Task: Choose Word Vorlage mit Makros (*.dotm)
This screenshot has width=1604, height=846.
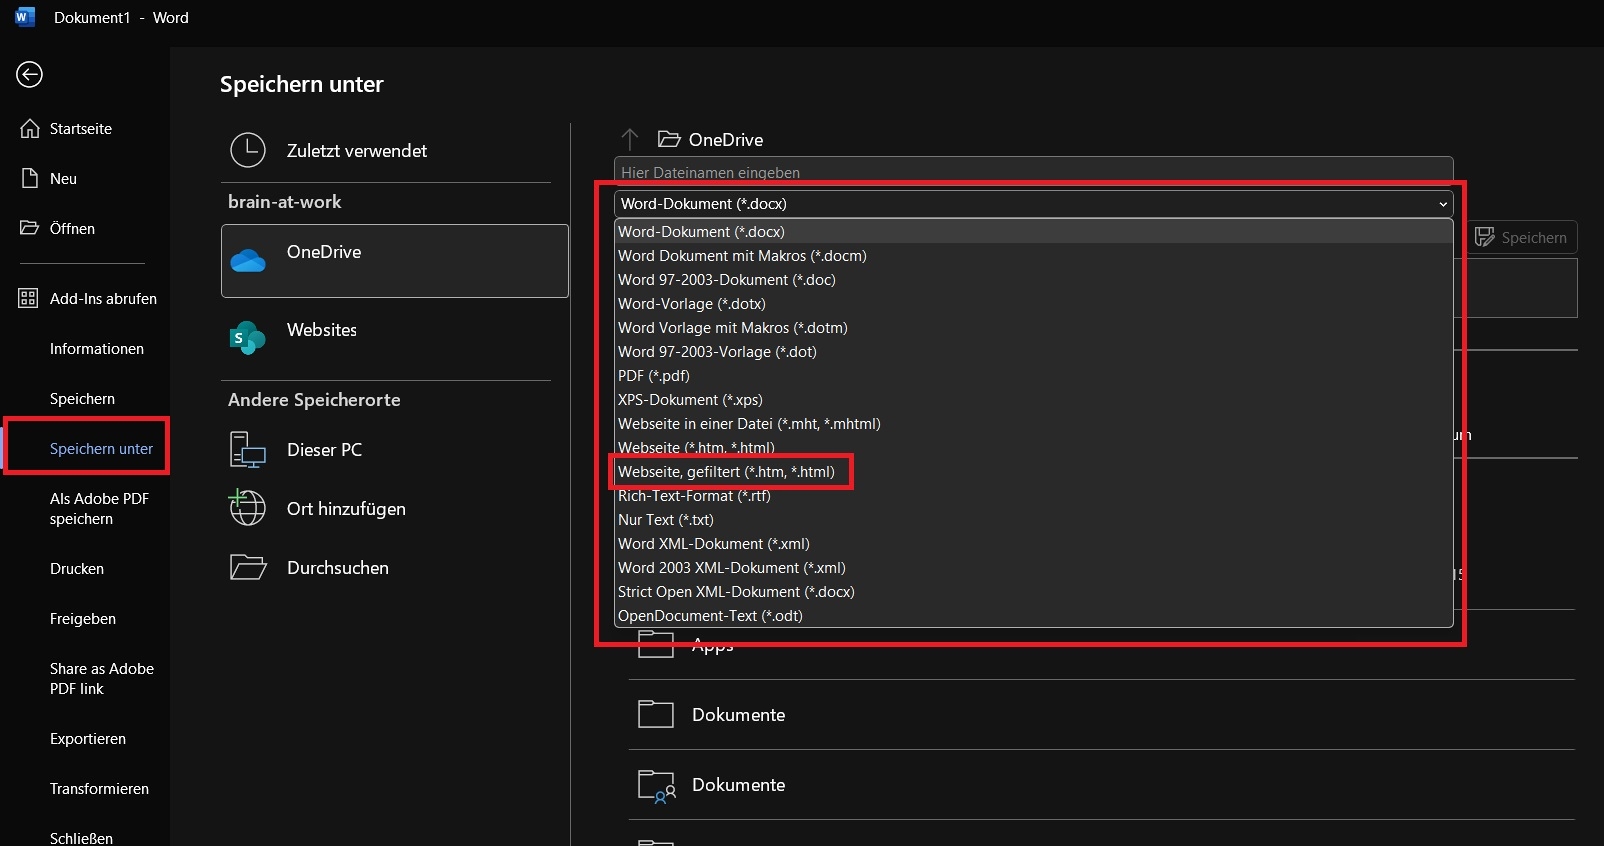Action: click(x=1033, y=327)
